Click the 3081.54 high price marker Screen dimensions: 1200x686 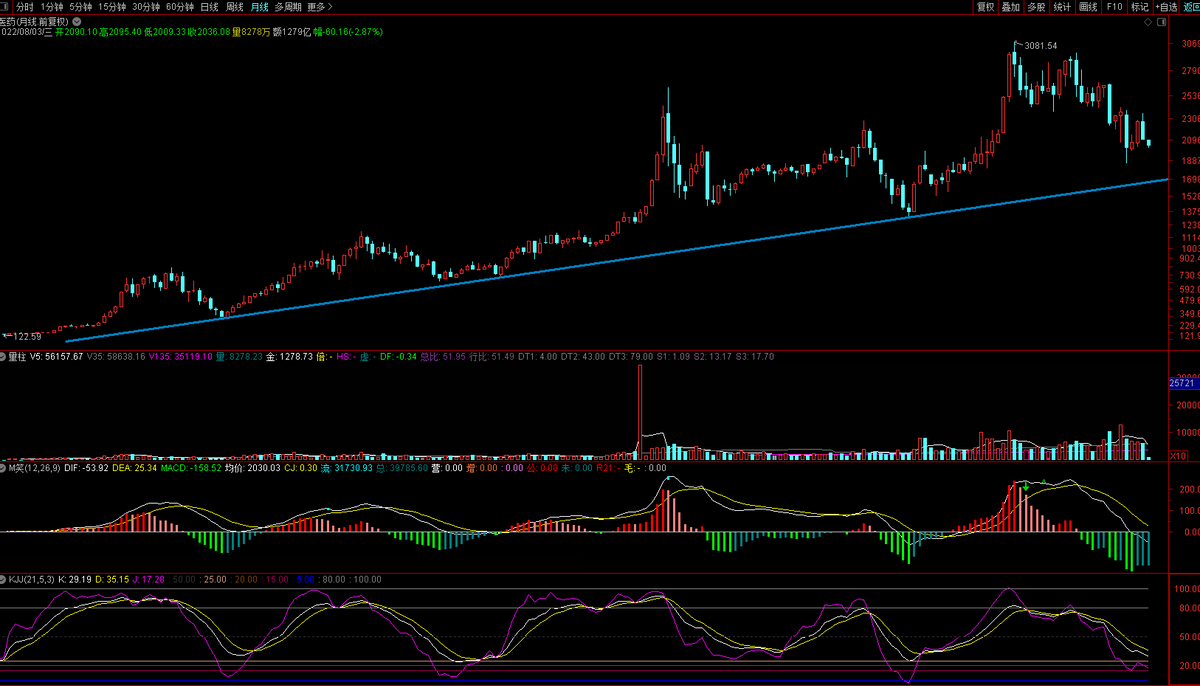(x=1040, y=46)
